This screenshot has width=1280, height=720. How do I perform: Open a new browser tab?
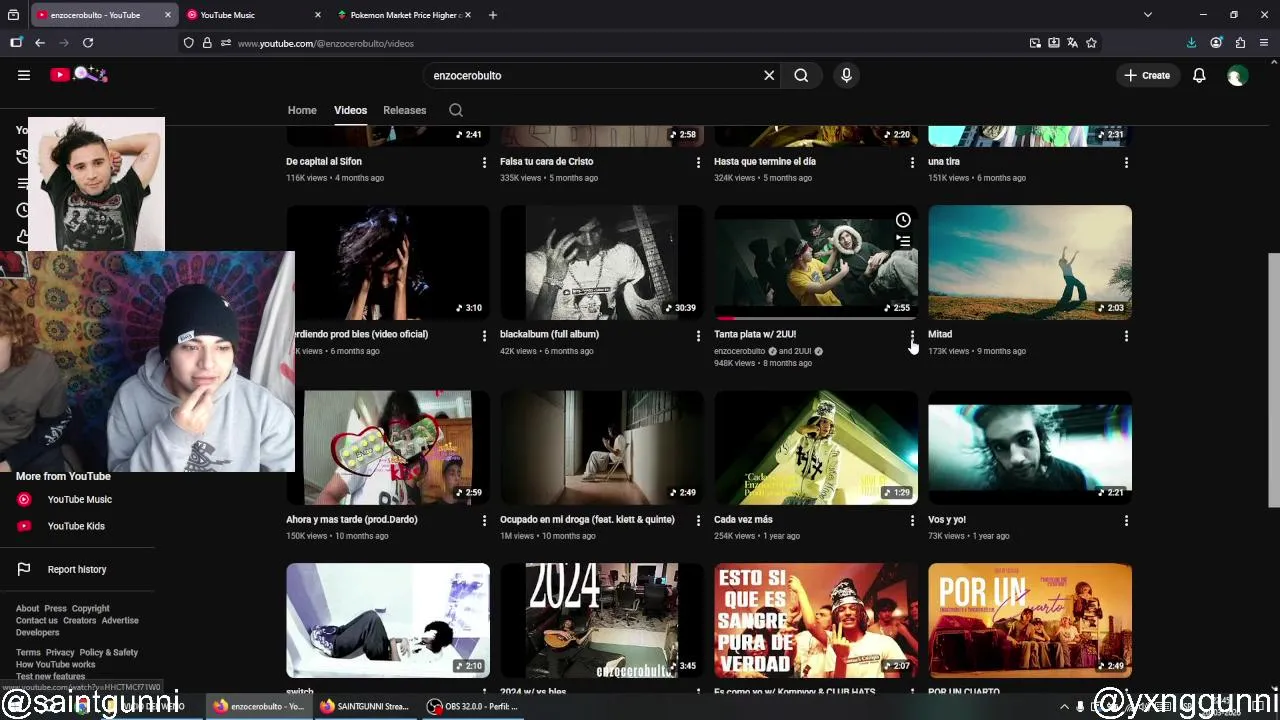tap(492, 15)
